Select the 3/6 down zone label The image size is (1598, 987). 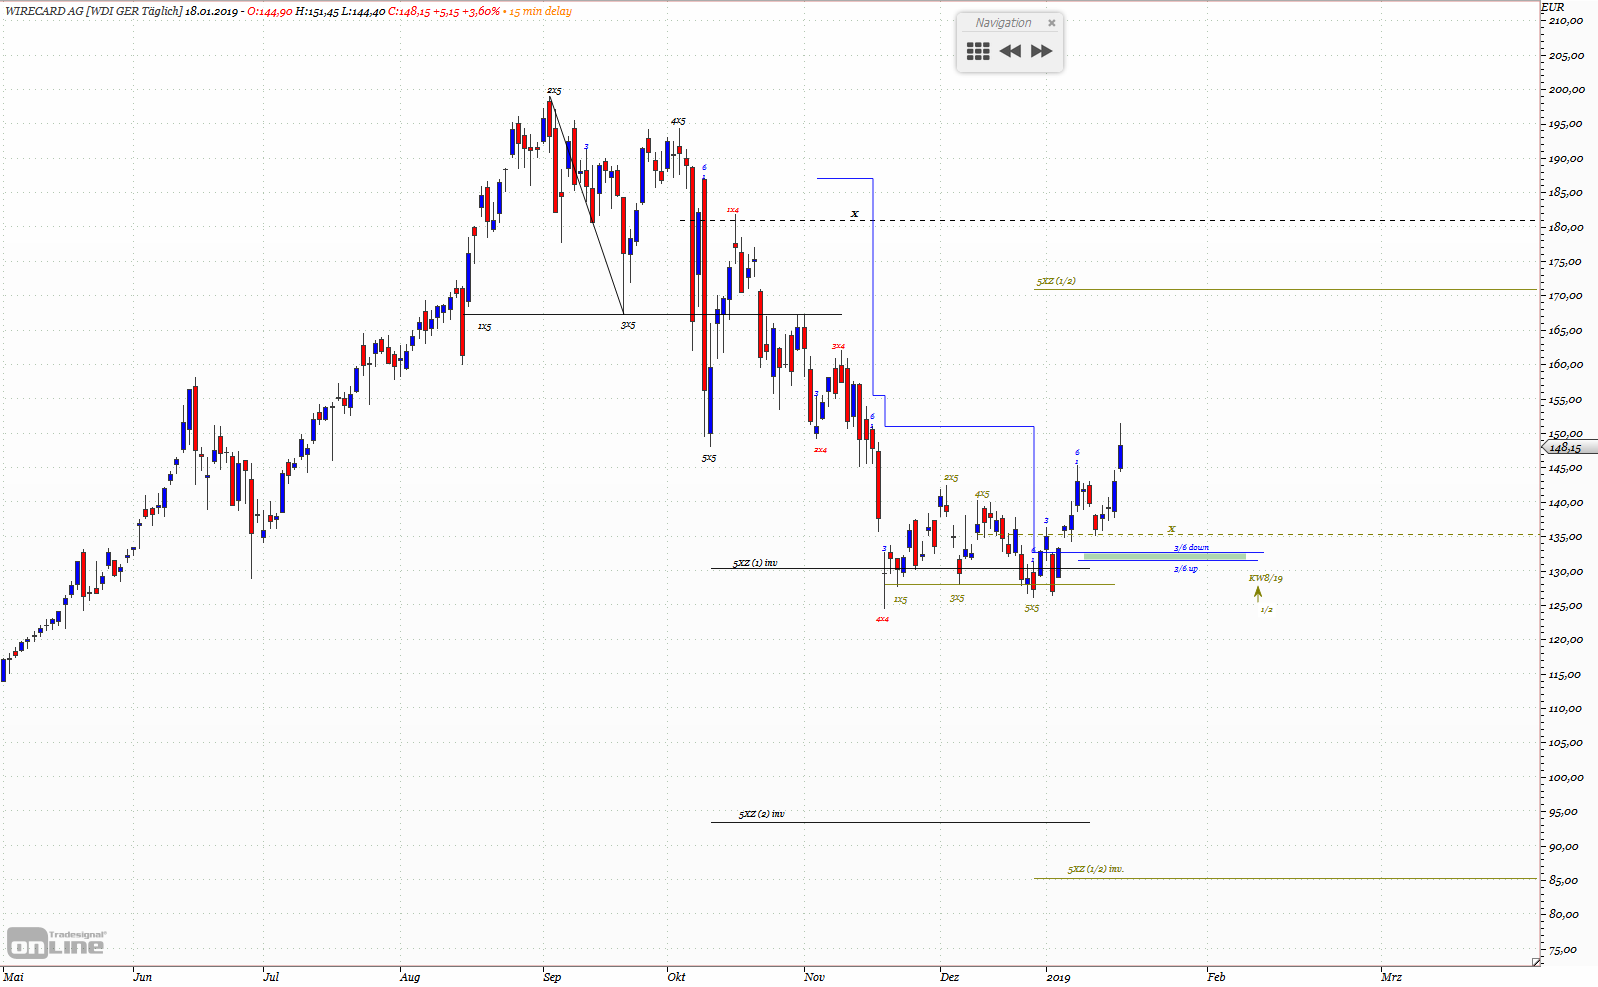click(x=1191, y=547)
